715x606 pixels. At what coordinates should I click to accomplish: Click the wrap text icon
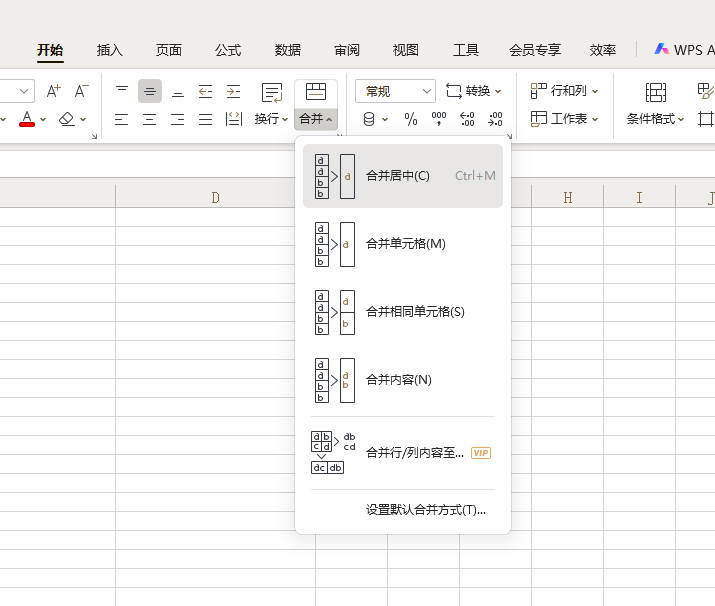tap(272, 93)
